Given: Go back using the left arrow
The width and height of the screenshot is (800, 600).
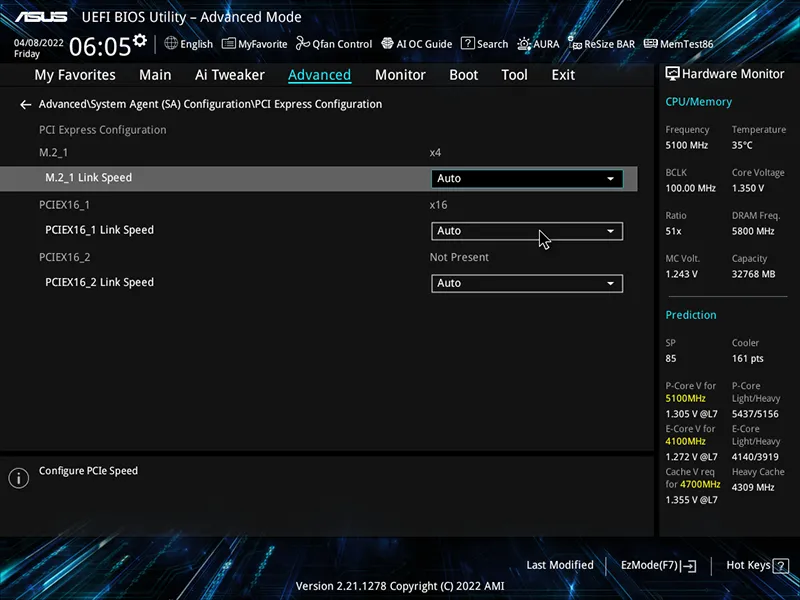Looking at the screenshot, I should tap(26, 105).
